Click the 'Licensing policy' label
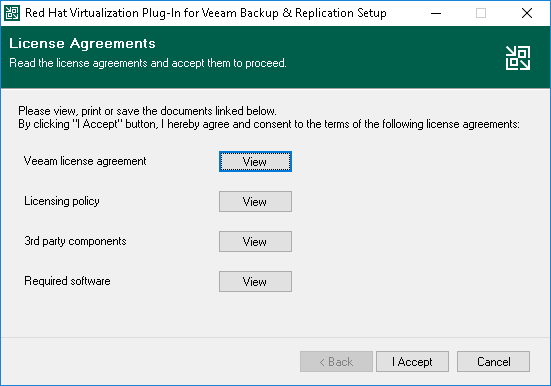Image resolution: width=551 pixels, height=386 pixels. click(62, 201)
